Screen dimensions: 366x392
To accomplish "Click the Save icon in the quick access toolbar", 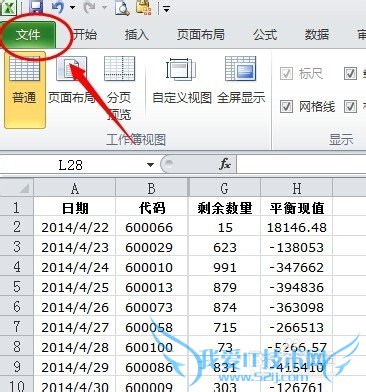I will 36,7.
